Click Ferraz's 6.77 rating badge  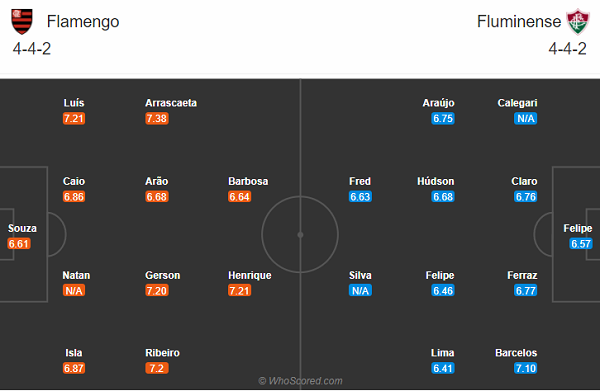[526, 291]
